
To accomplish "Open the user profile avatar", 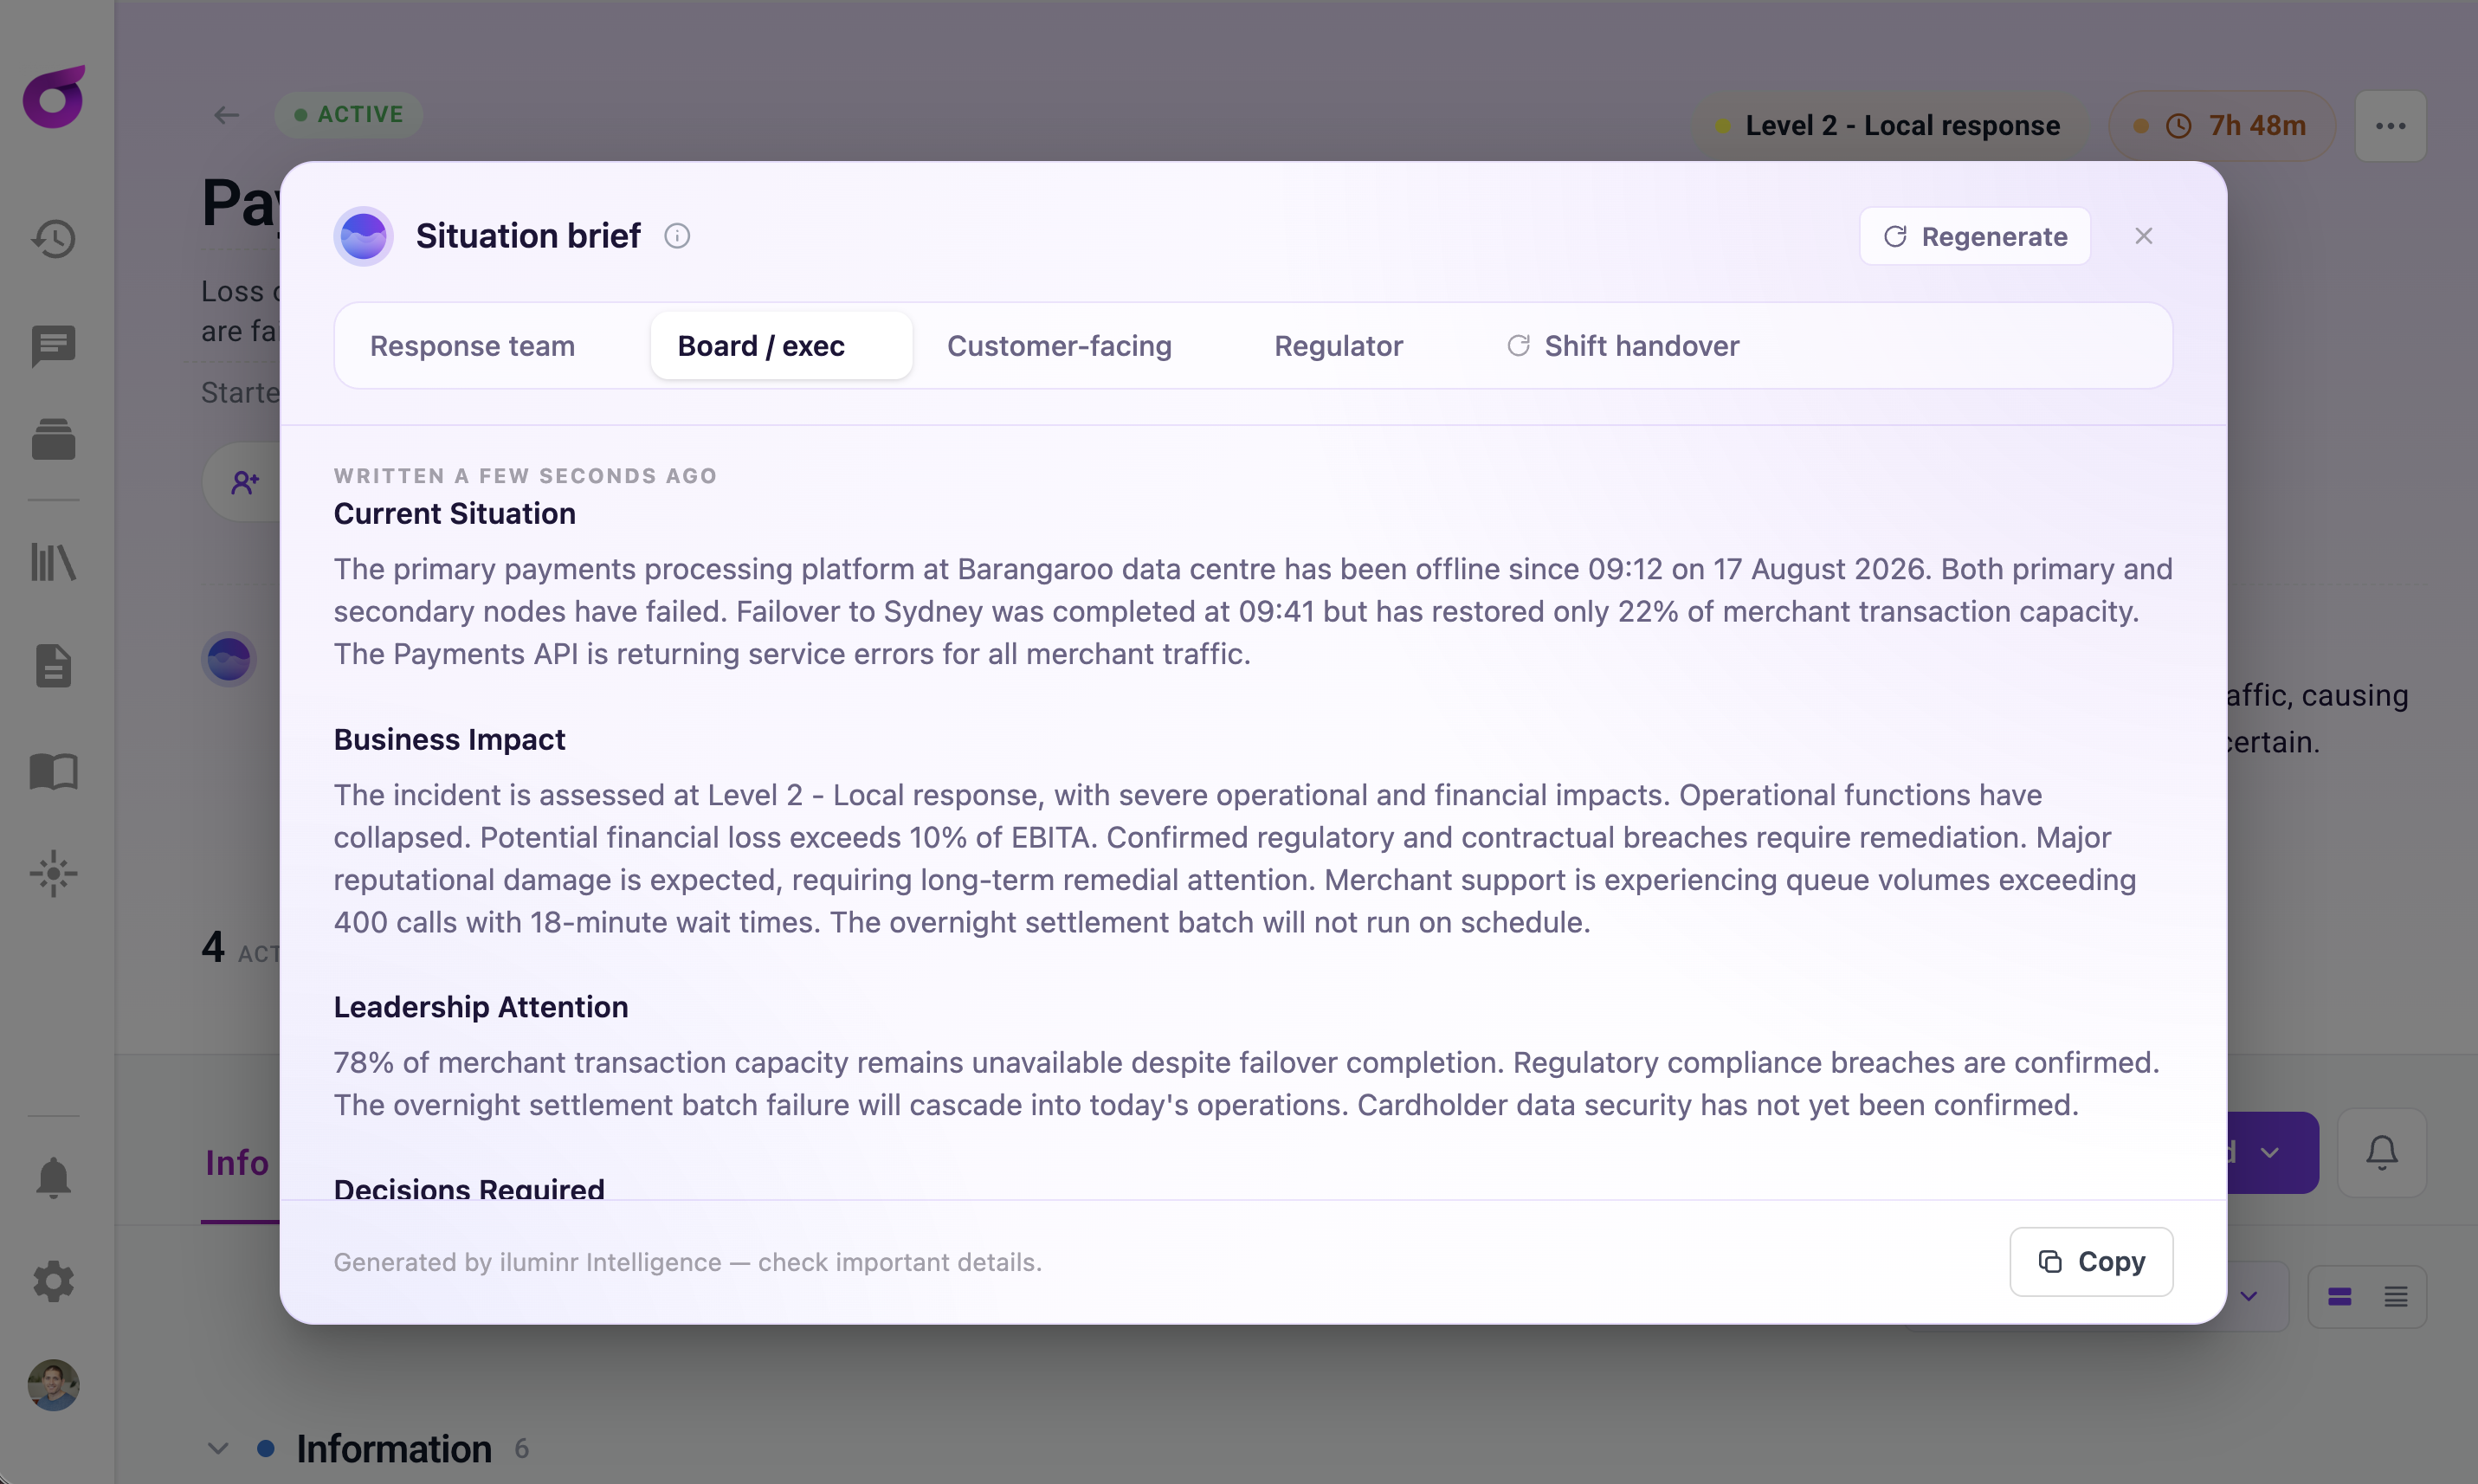I will click(x=54, y=1385).
